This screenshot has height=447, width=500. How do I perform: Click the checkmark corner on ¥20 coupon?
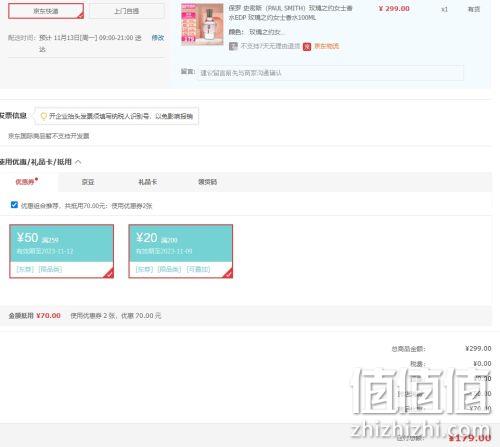(x=228, y=274)
